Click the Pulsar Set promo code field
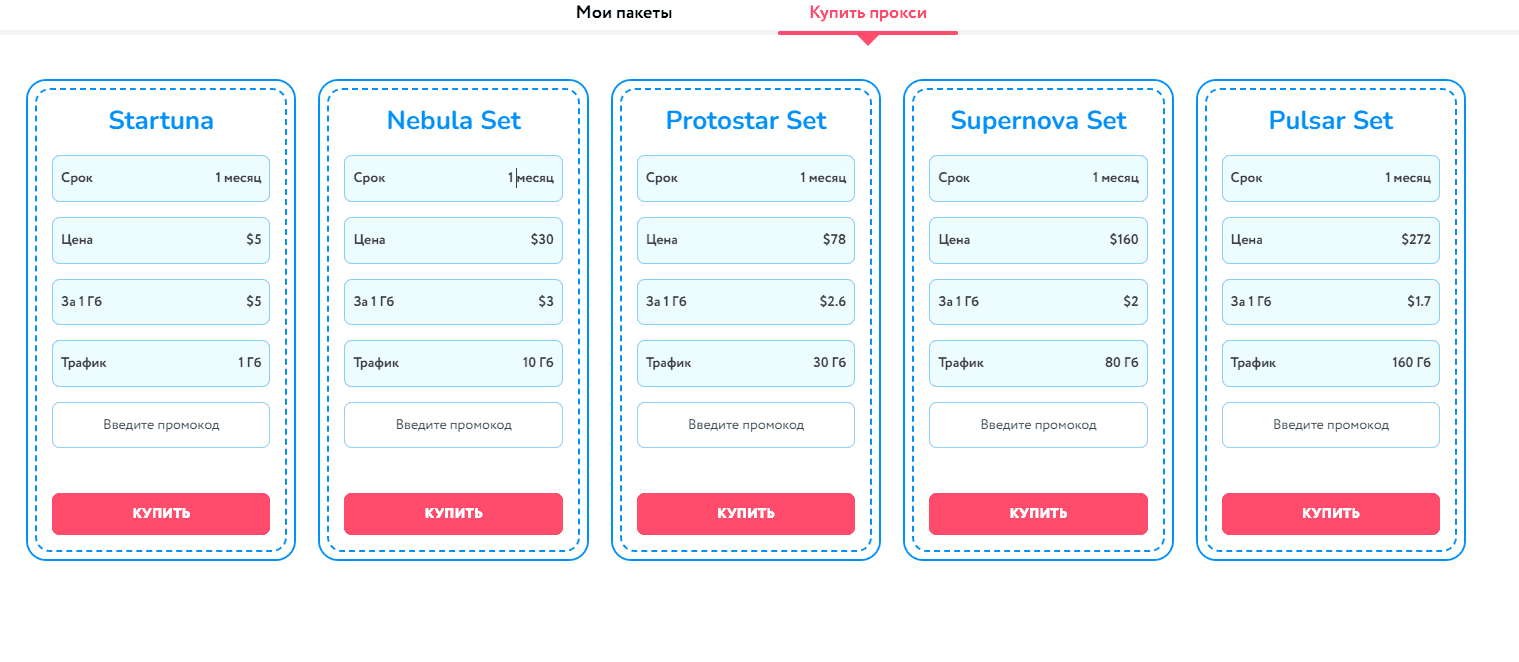 point(1330,424)
